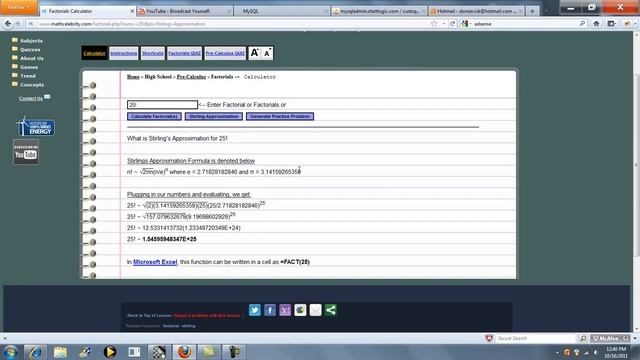Share via the Yahoo icon

pyautogui.click(x=285, y=310)
